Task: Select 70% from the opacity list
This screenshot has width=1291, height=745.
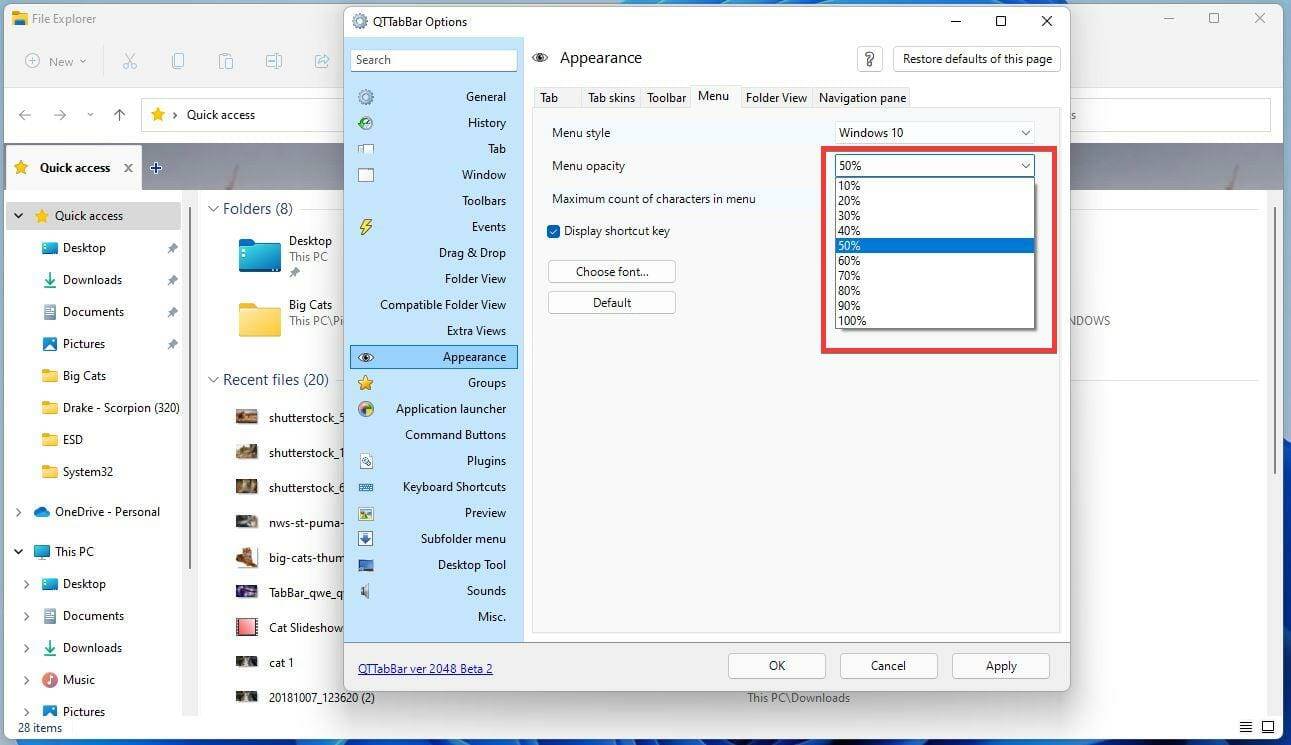Action: (x=849, y=275)
